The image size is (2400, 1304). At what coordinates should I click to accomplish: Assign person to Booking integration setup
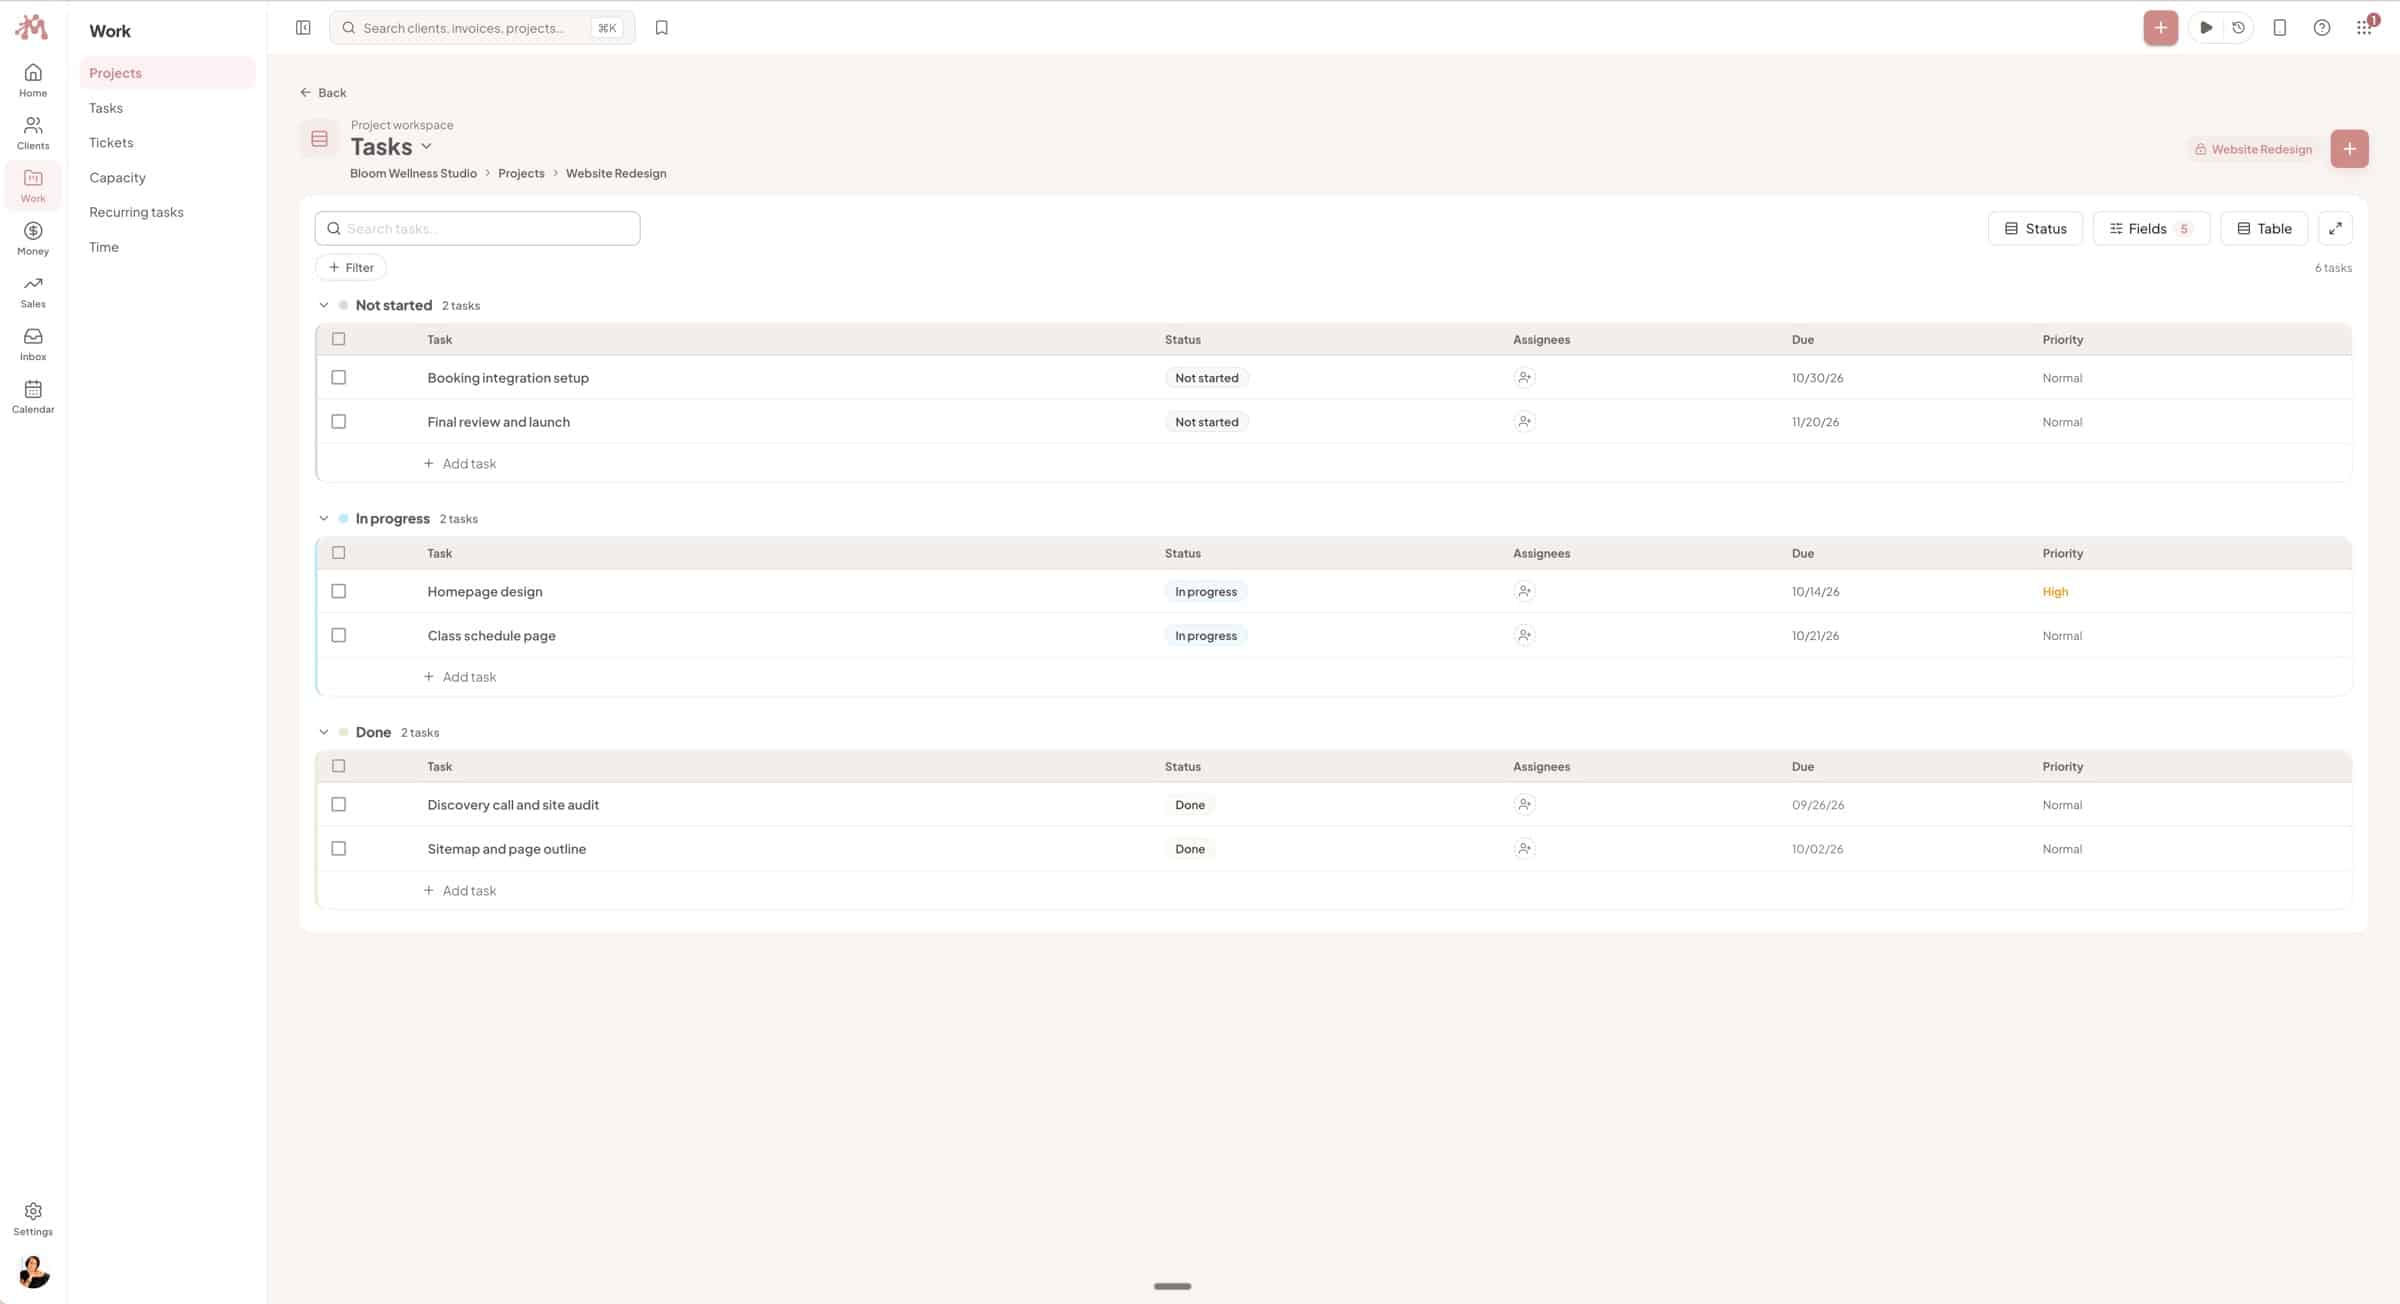pyautogui.click(x=1524, y=378)
